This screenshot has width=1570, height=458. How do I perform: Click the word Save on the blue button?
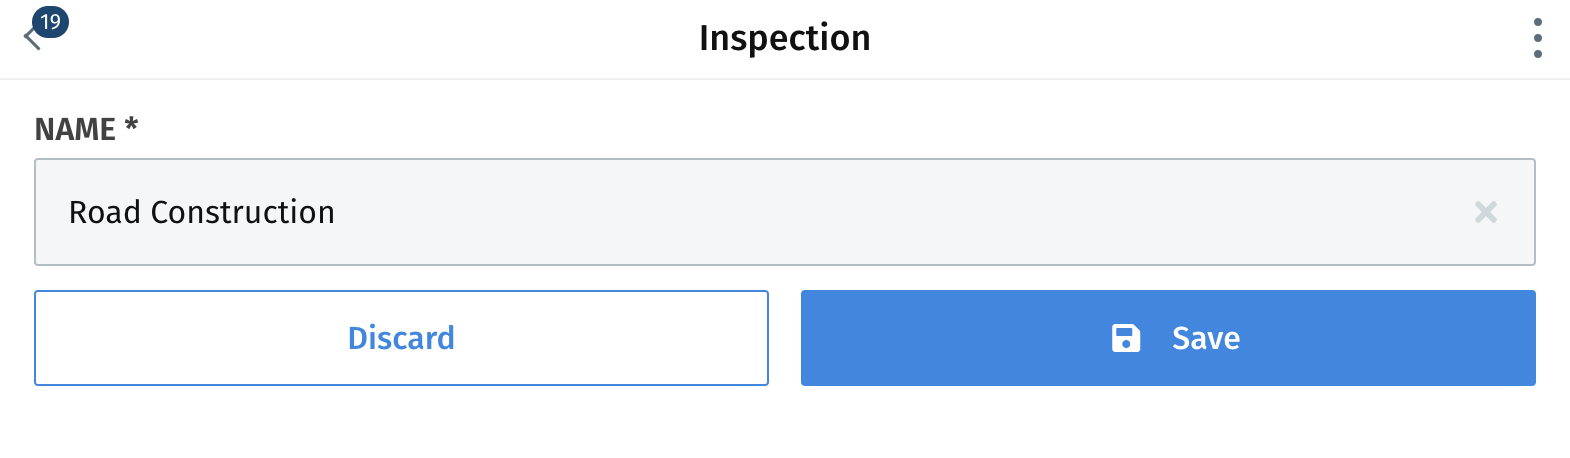[1206, 338]
